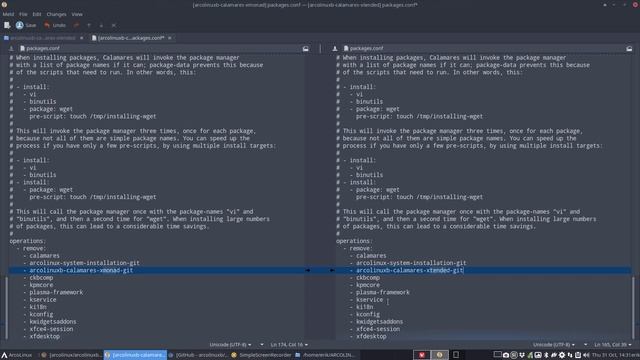Viewport: 640px width, 360px height.
Task: Click the Undo toolbar button
Action: click(x=55, y=25)
